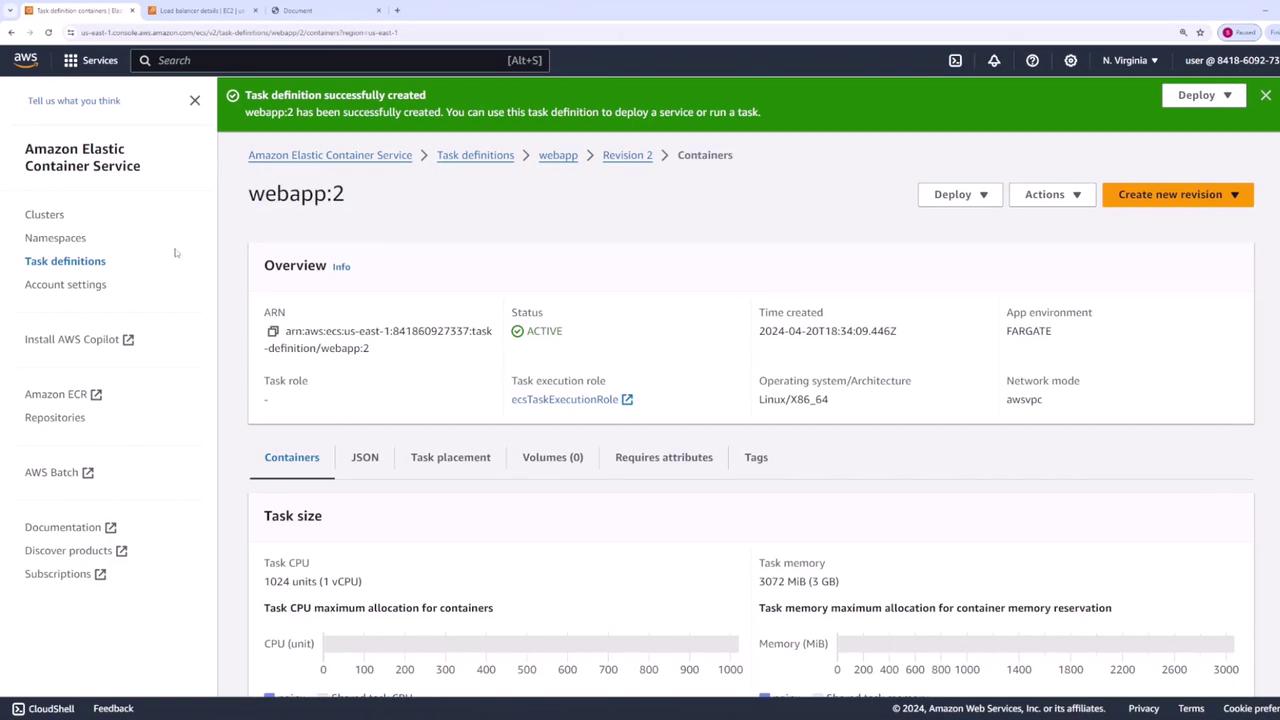This screenshot has width=1280, height=720.
Task: Click the Services menu label
Action: (x=100, y=60)
